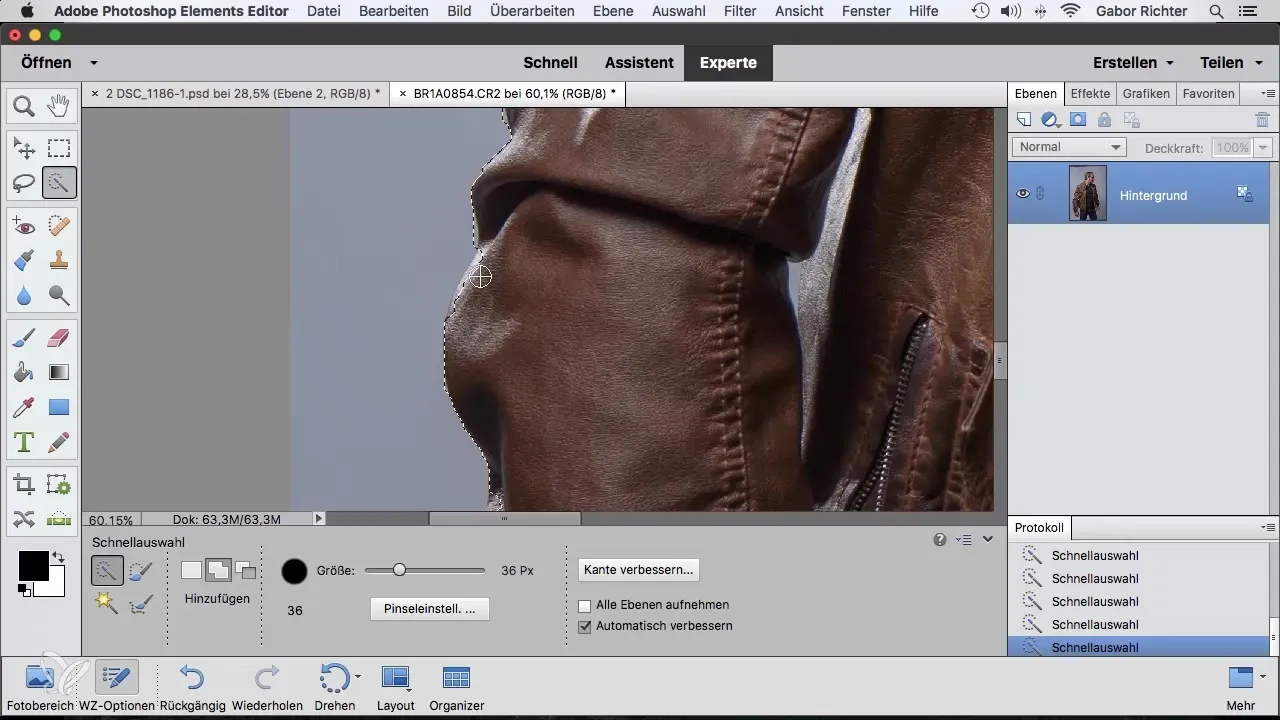Select the Content-Aware Move tool
The width and height of the screenshot is (1280, 720).
24,519
